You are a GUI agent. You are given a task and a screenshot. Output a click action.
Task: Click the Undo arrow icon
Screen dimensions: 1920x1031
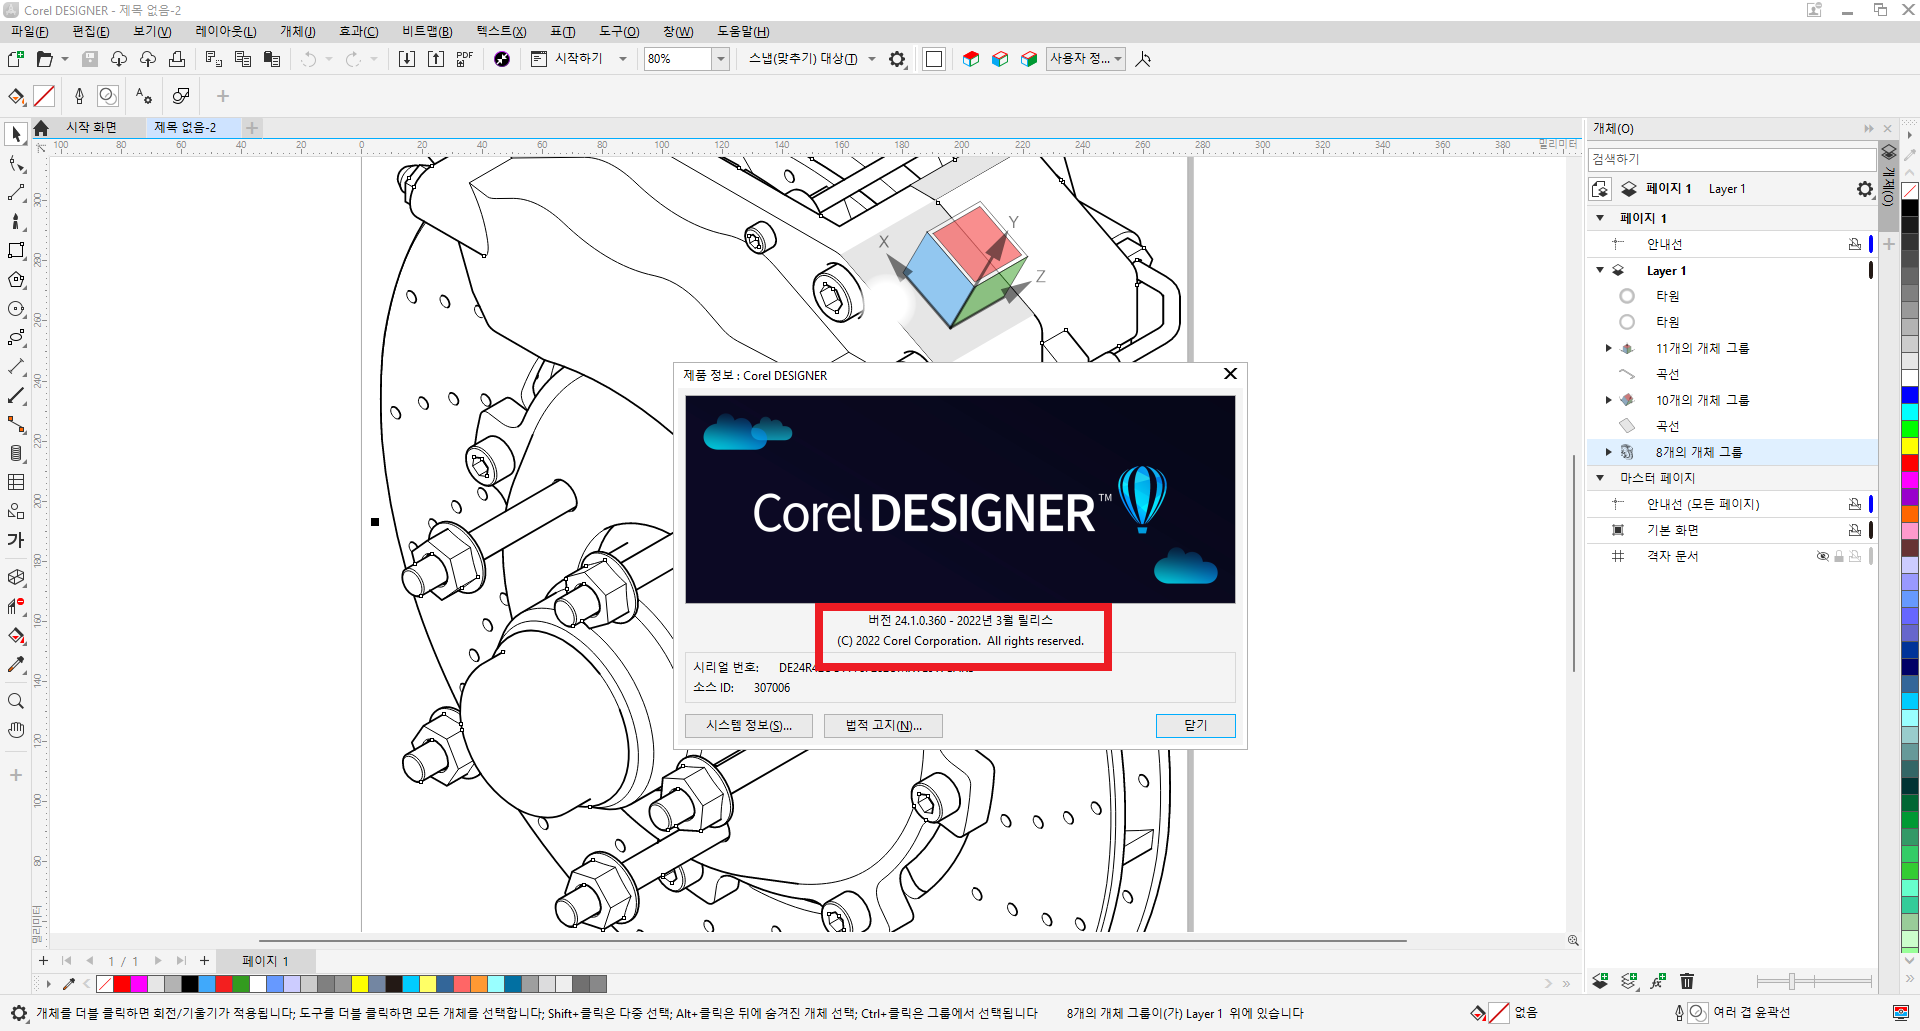[309, 59]
